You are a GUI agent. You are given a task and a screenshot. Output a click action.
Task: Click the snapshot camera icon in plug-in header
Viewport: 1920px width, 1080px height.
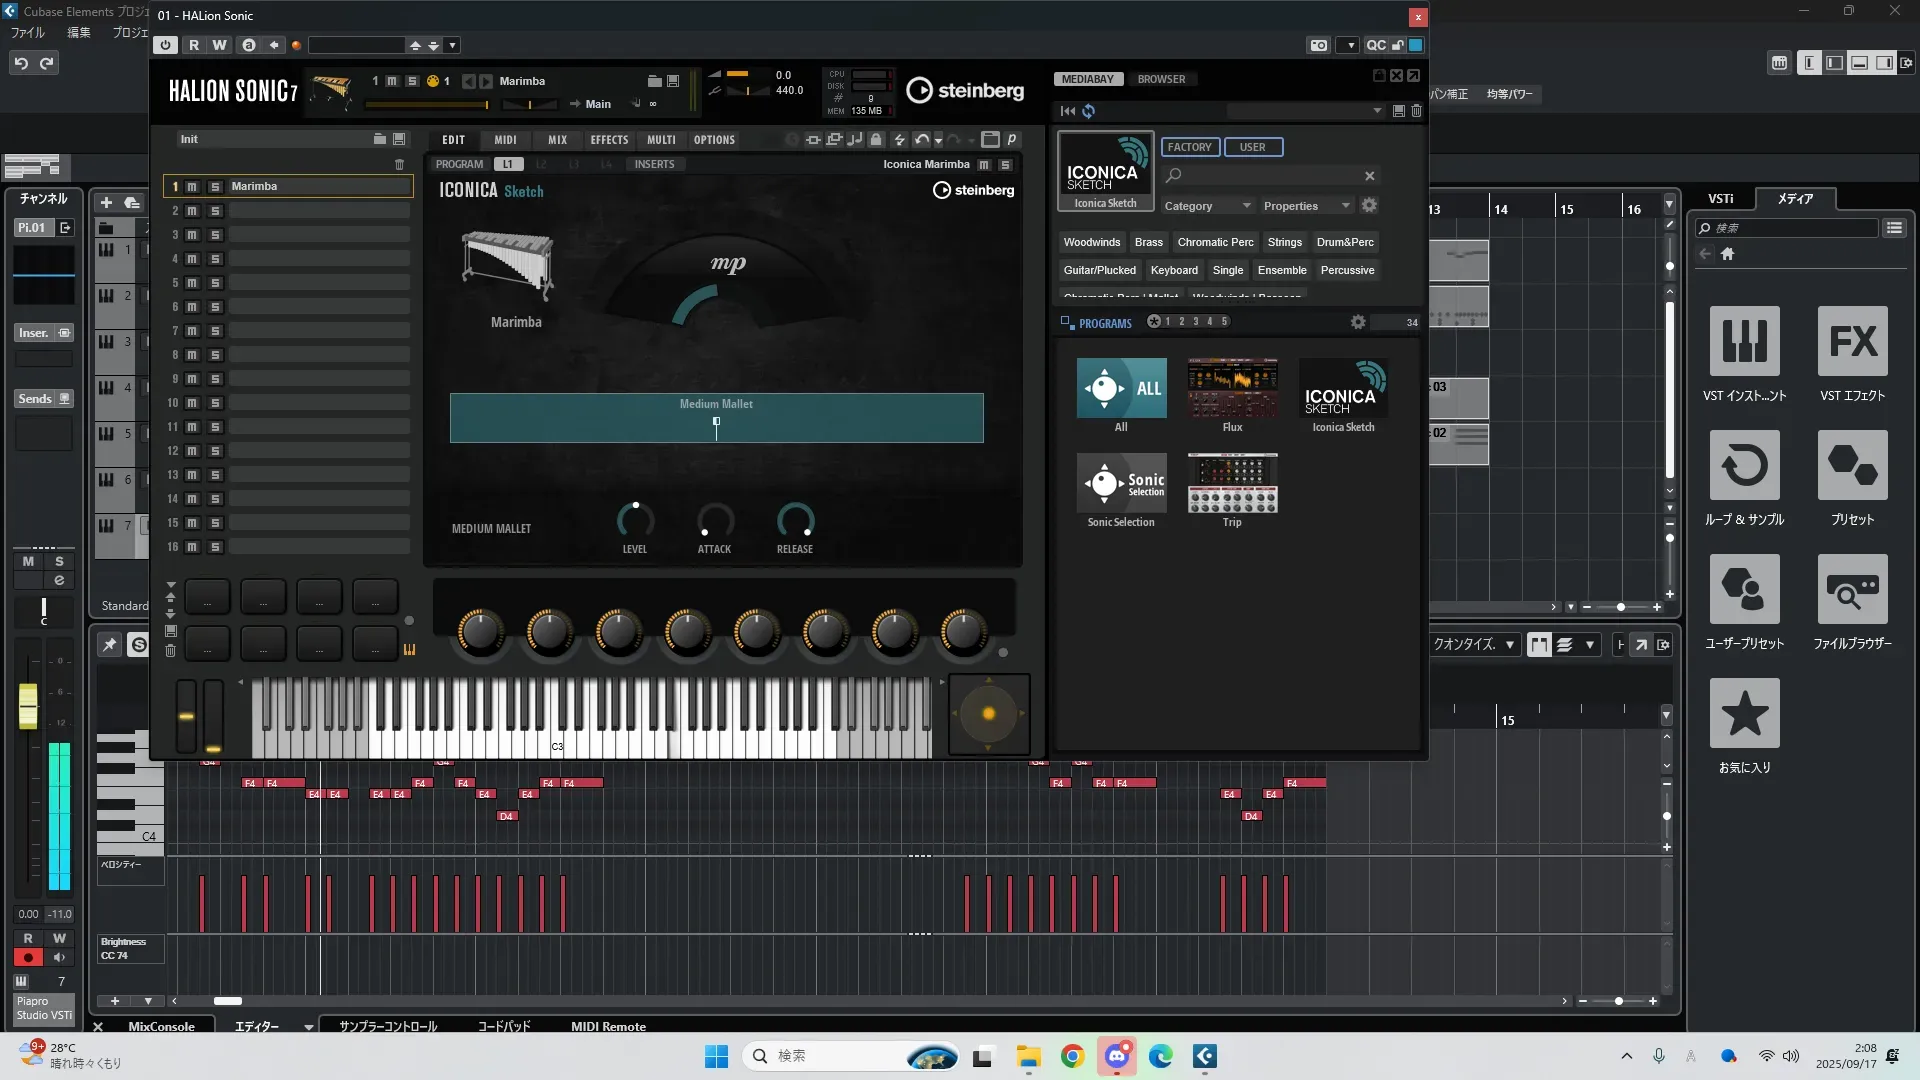[x=1319, y=45]
